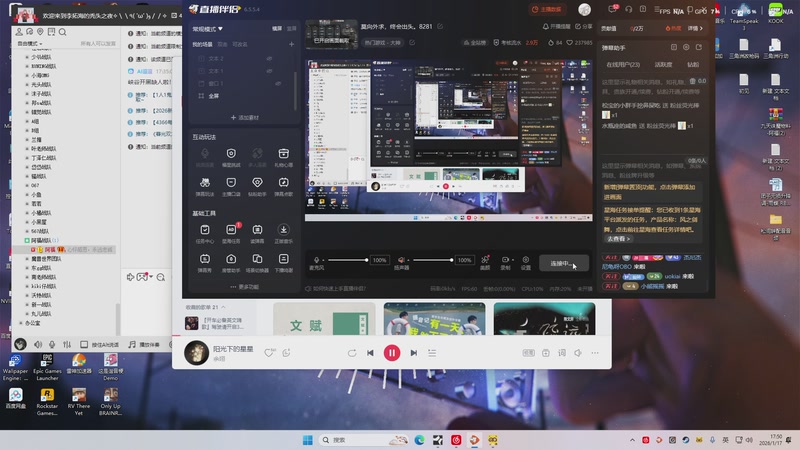The image size is (800, 450).
Task: Open the 设置 settings gear beside 录制
Action: [x=526, y=260]
